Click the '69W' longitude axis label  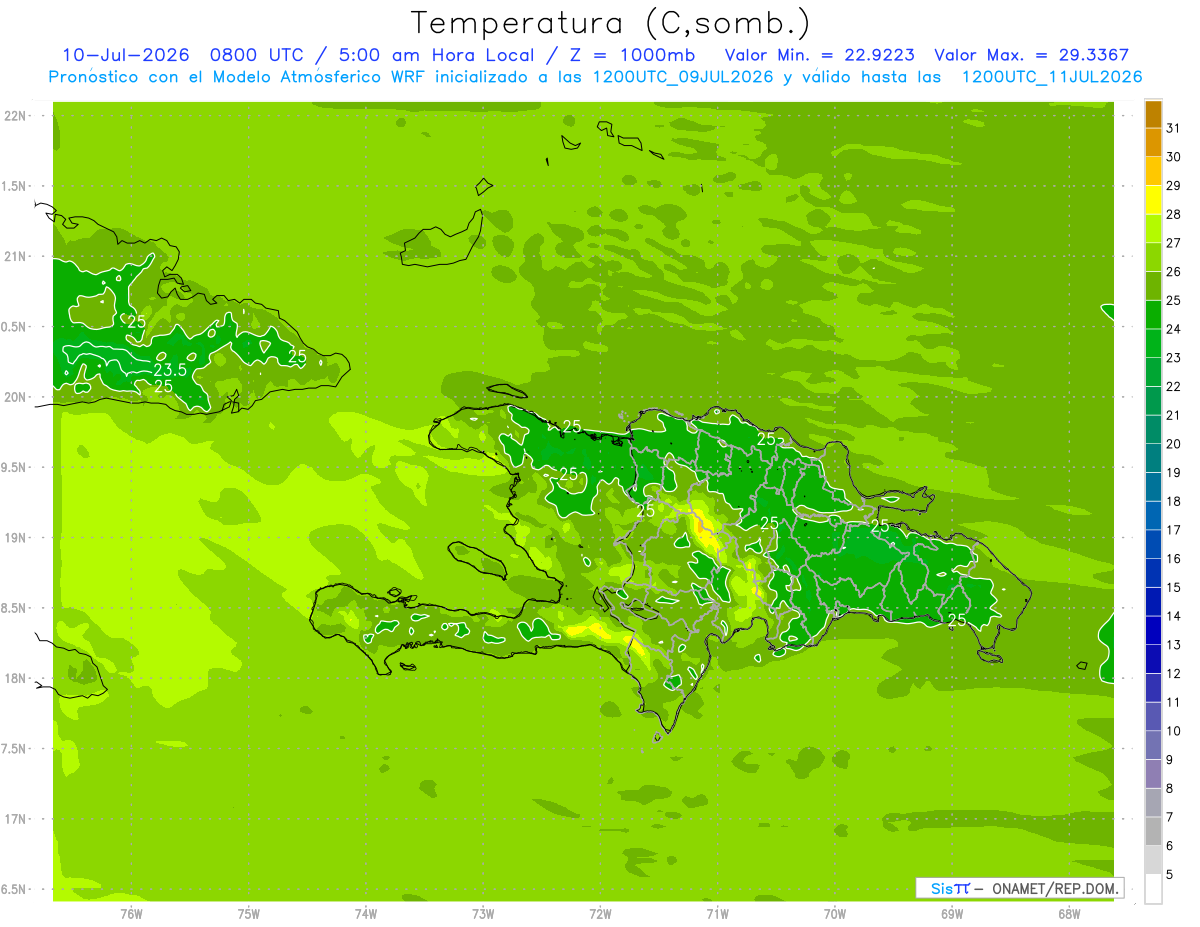[x=952, y=913]
